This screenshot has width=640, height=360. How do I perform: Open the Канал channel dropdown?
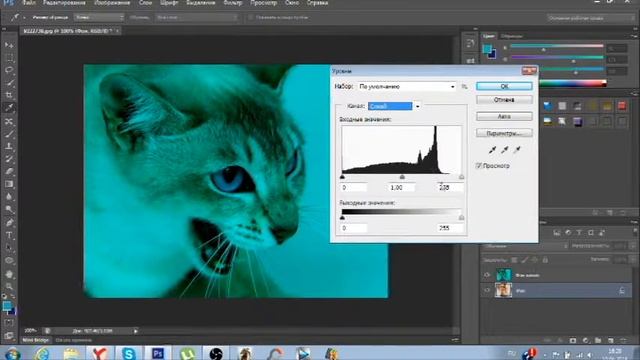coord(394,106)
